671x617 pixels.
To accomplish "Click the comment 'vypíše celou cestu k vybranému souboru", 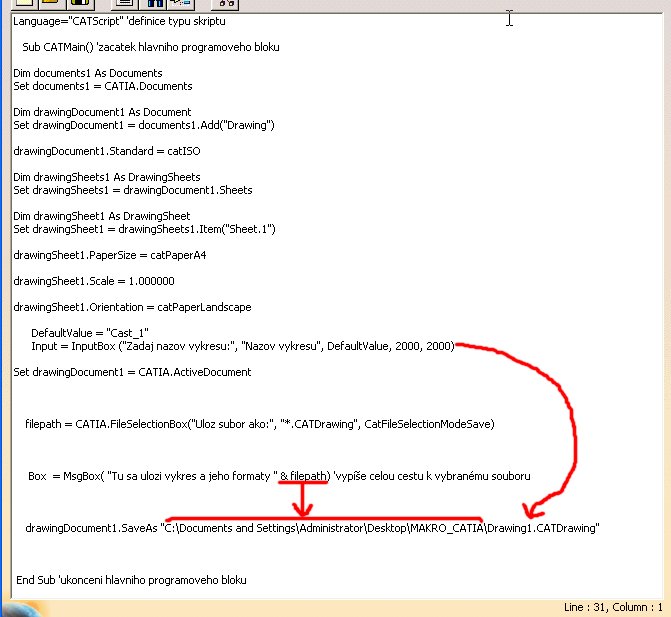I will pos(432,476).
